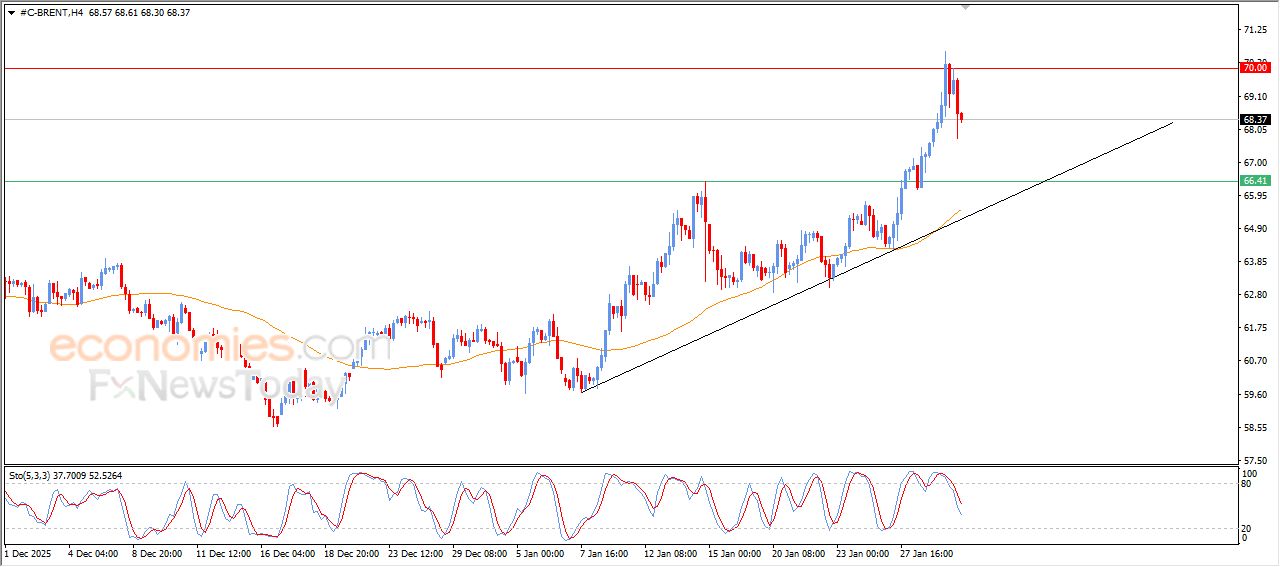The image size is (1280, 567).
Task: Click the 27 Jan 16:00 date label
Action: tap(928, 552)
